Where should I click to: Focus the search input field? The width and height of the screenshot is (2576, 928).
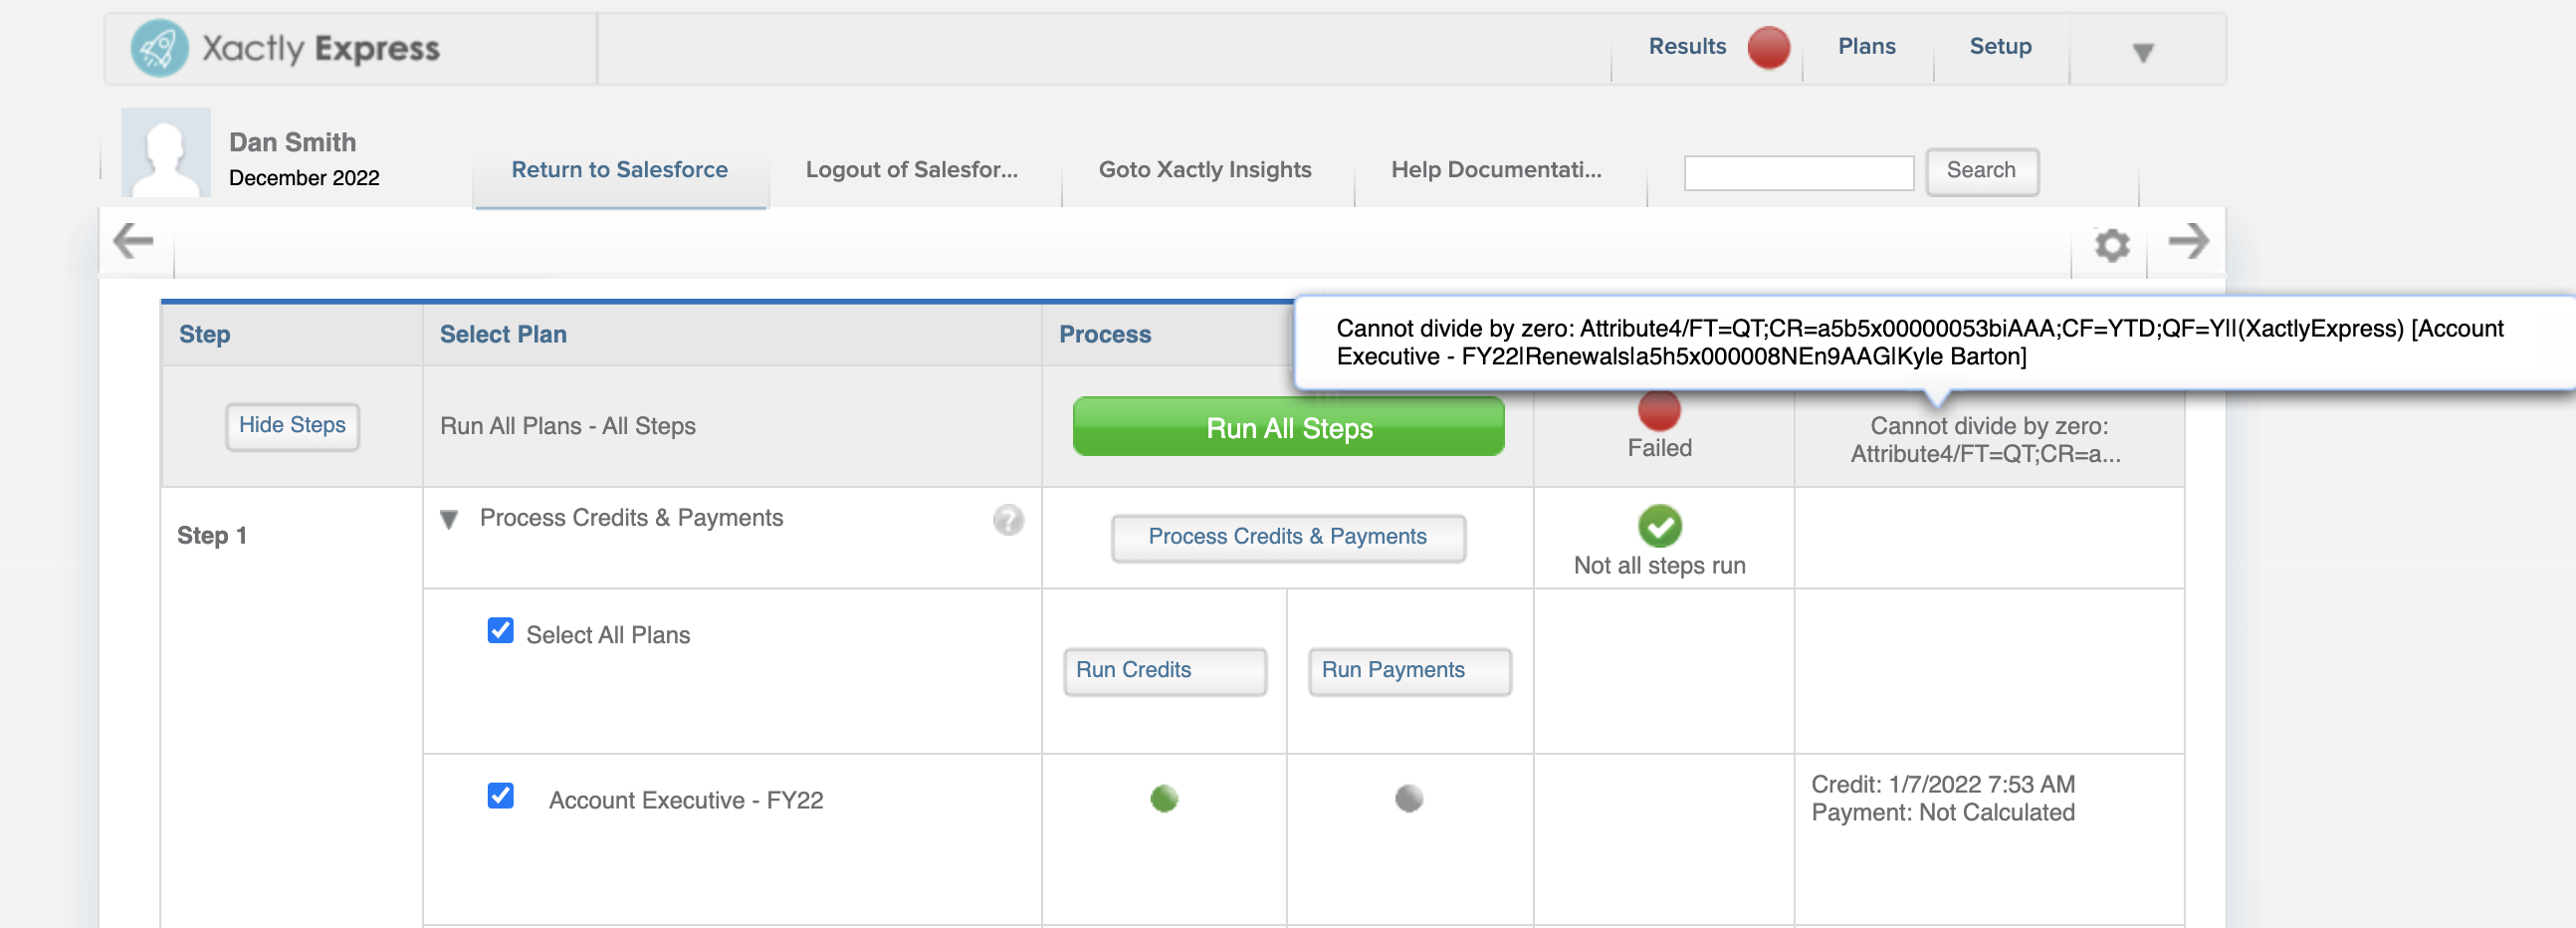coord(1799,172)
